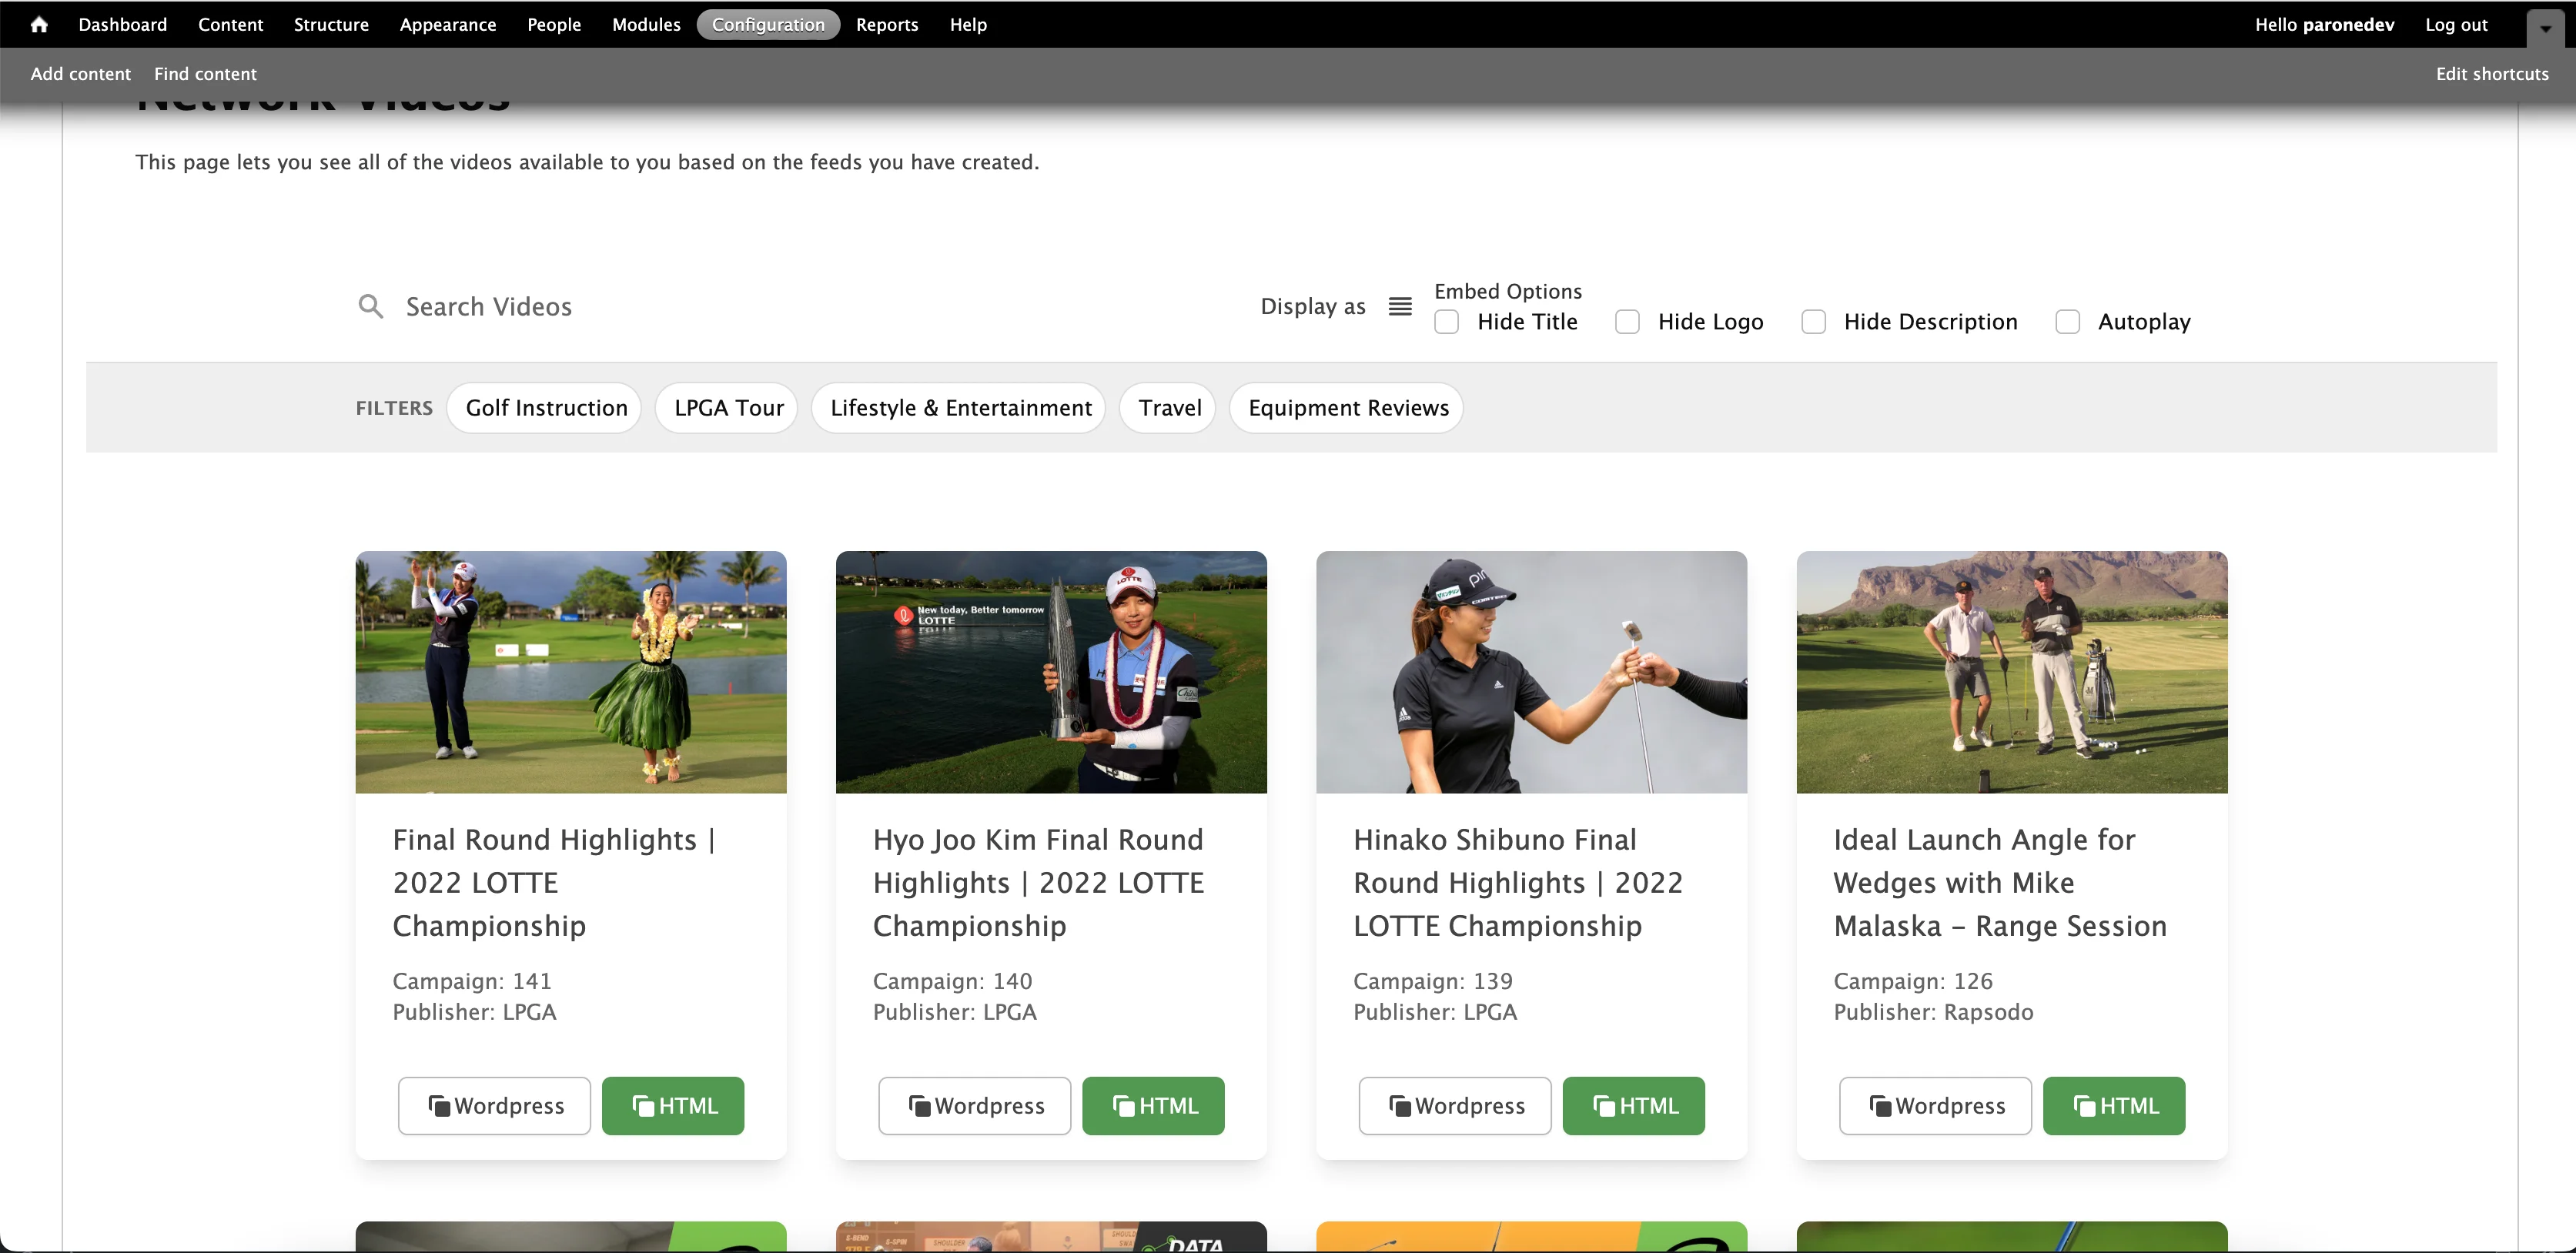2576x1253 pixels.
Task: Check the Hide Description option
Action: 1813,322
